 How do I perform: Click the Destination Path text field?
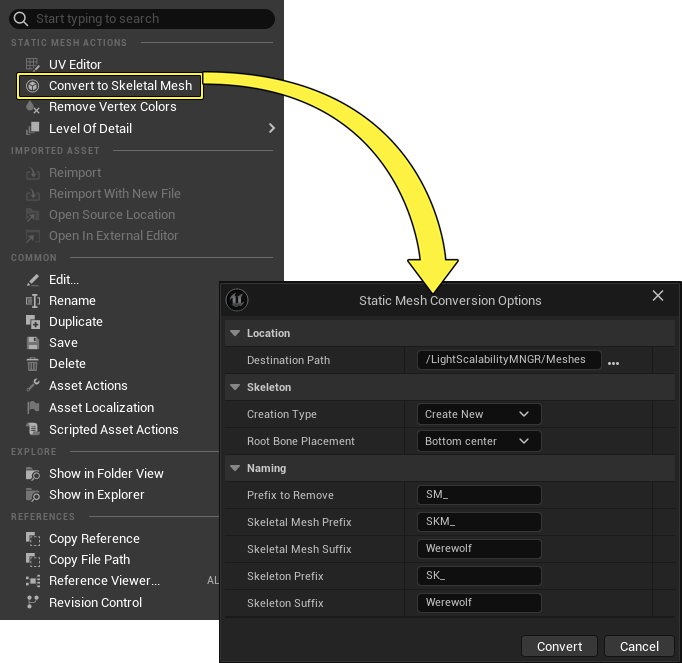(509, 360)
